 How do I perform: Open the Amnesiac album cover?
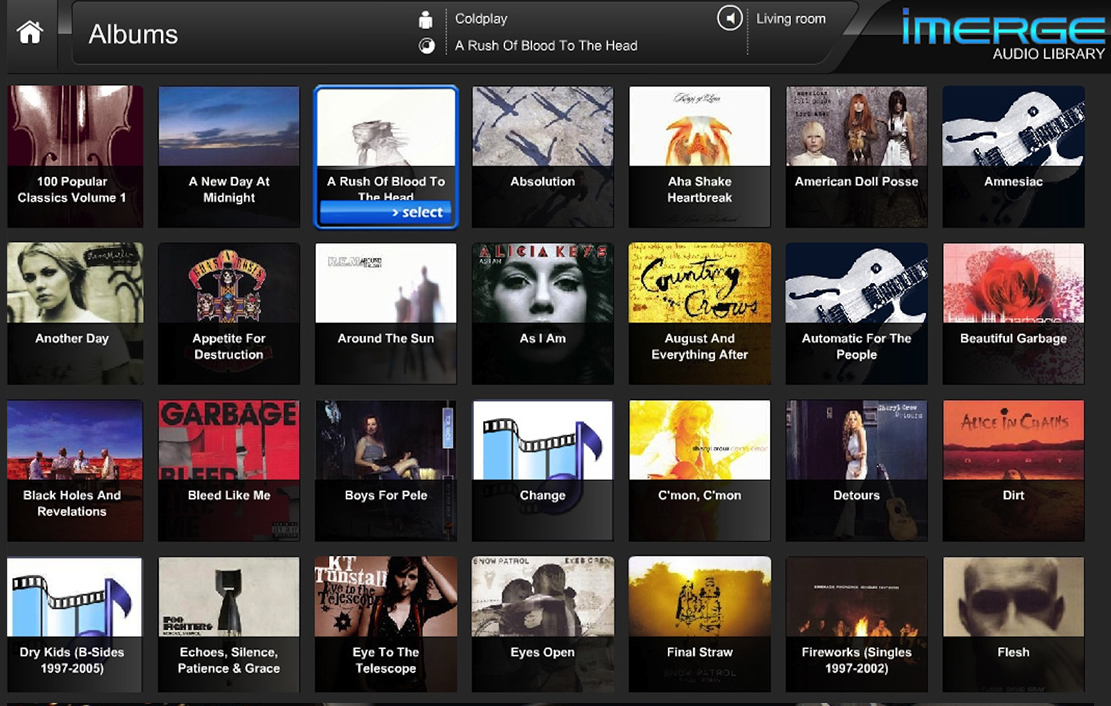point(1013,155)
